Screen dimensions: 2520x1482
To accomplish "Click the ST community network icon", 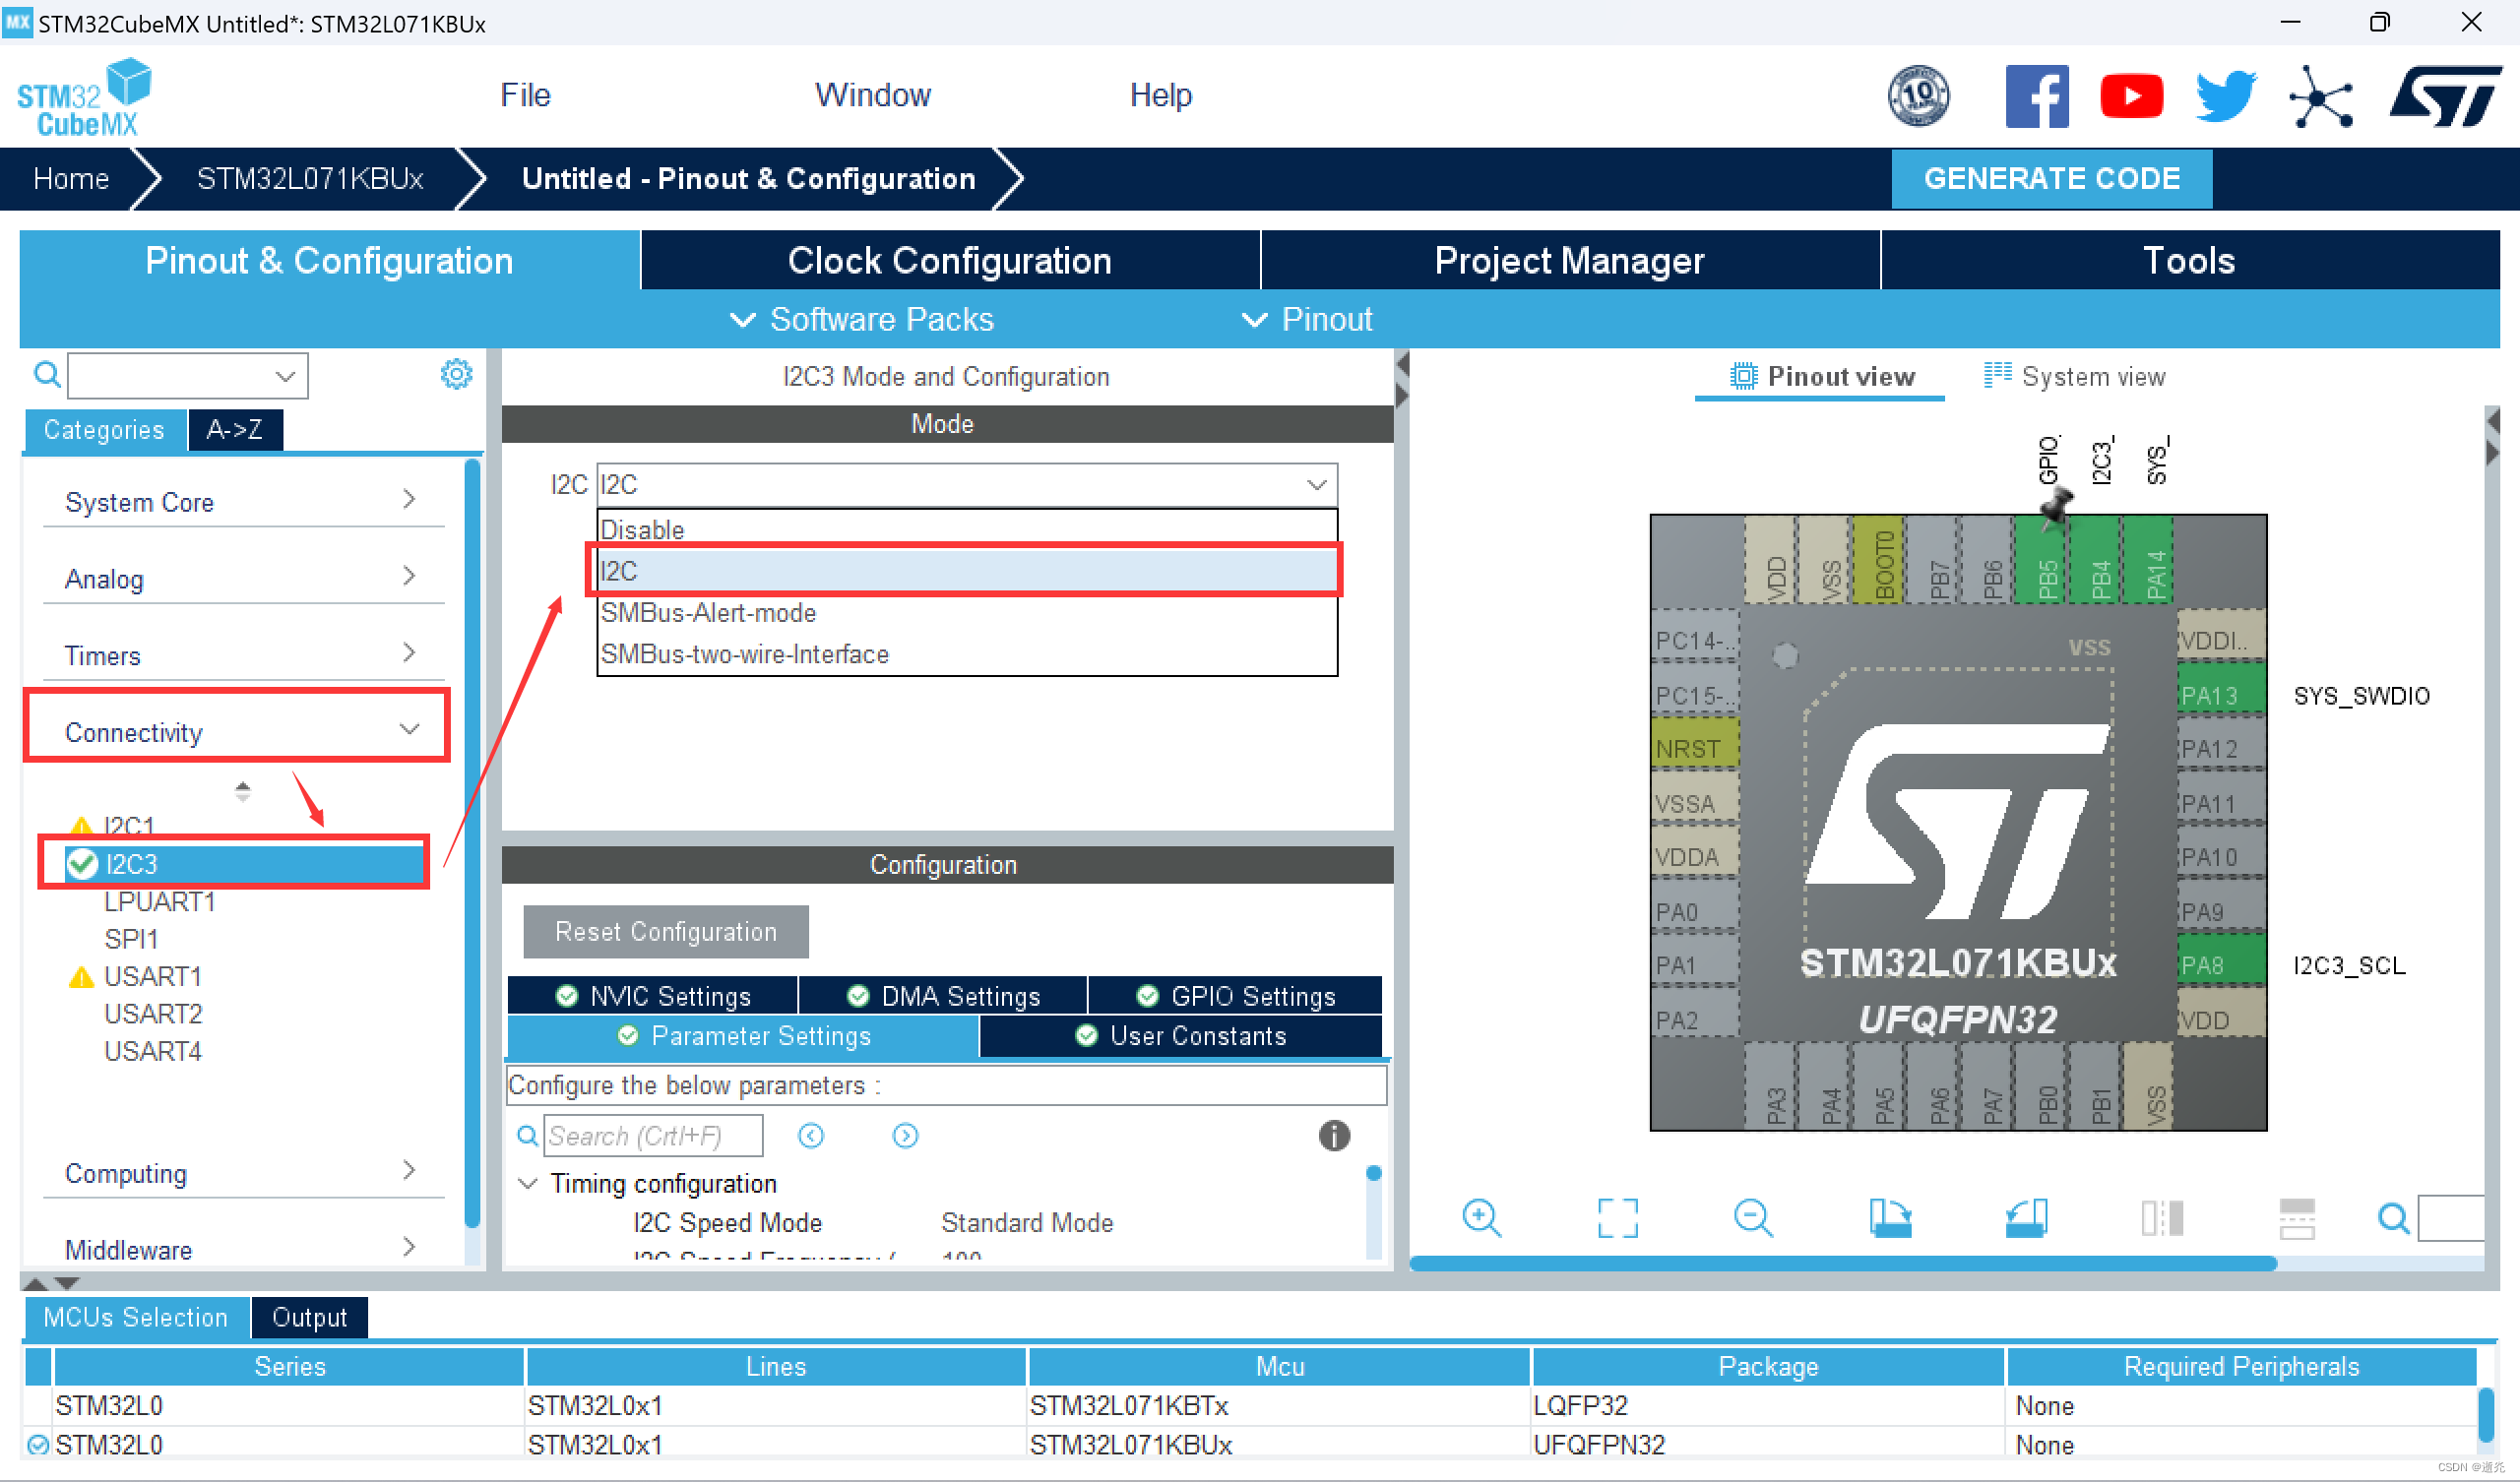I will pos(2320,97).
